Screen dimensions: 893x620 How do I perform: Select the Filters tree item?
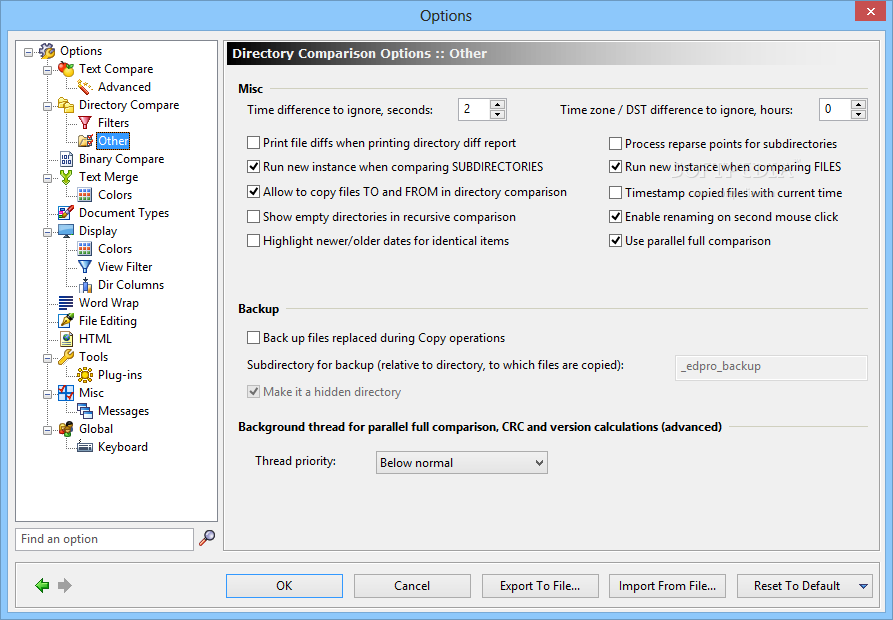113,123
